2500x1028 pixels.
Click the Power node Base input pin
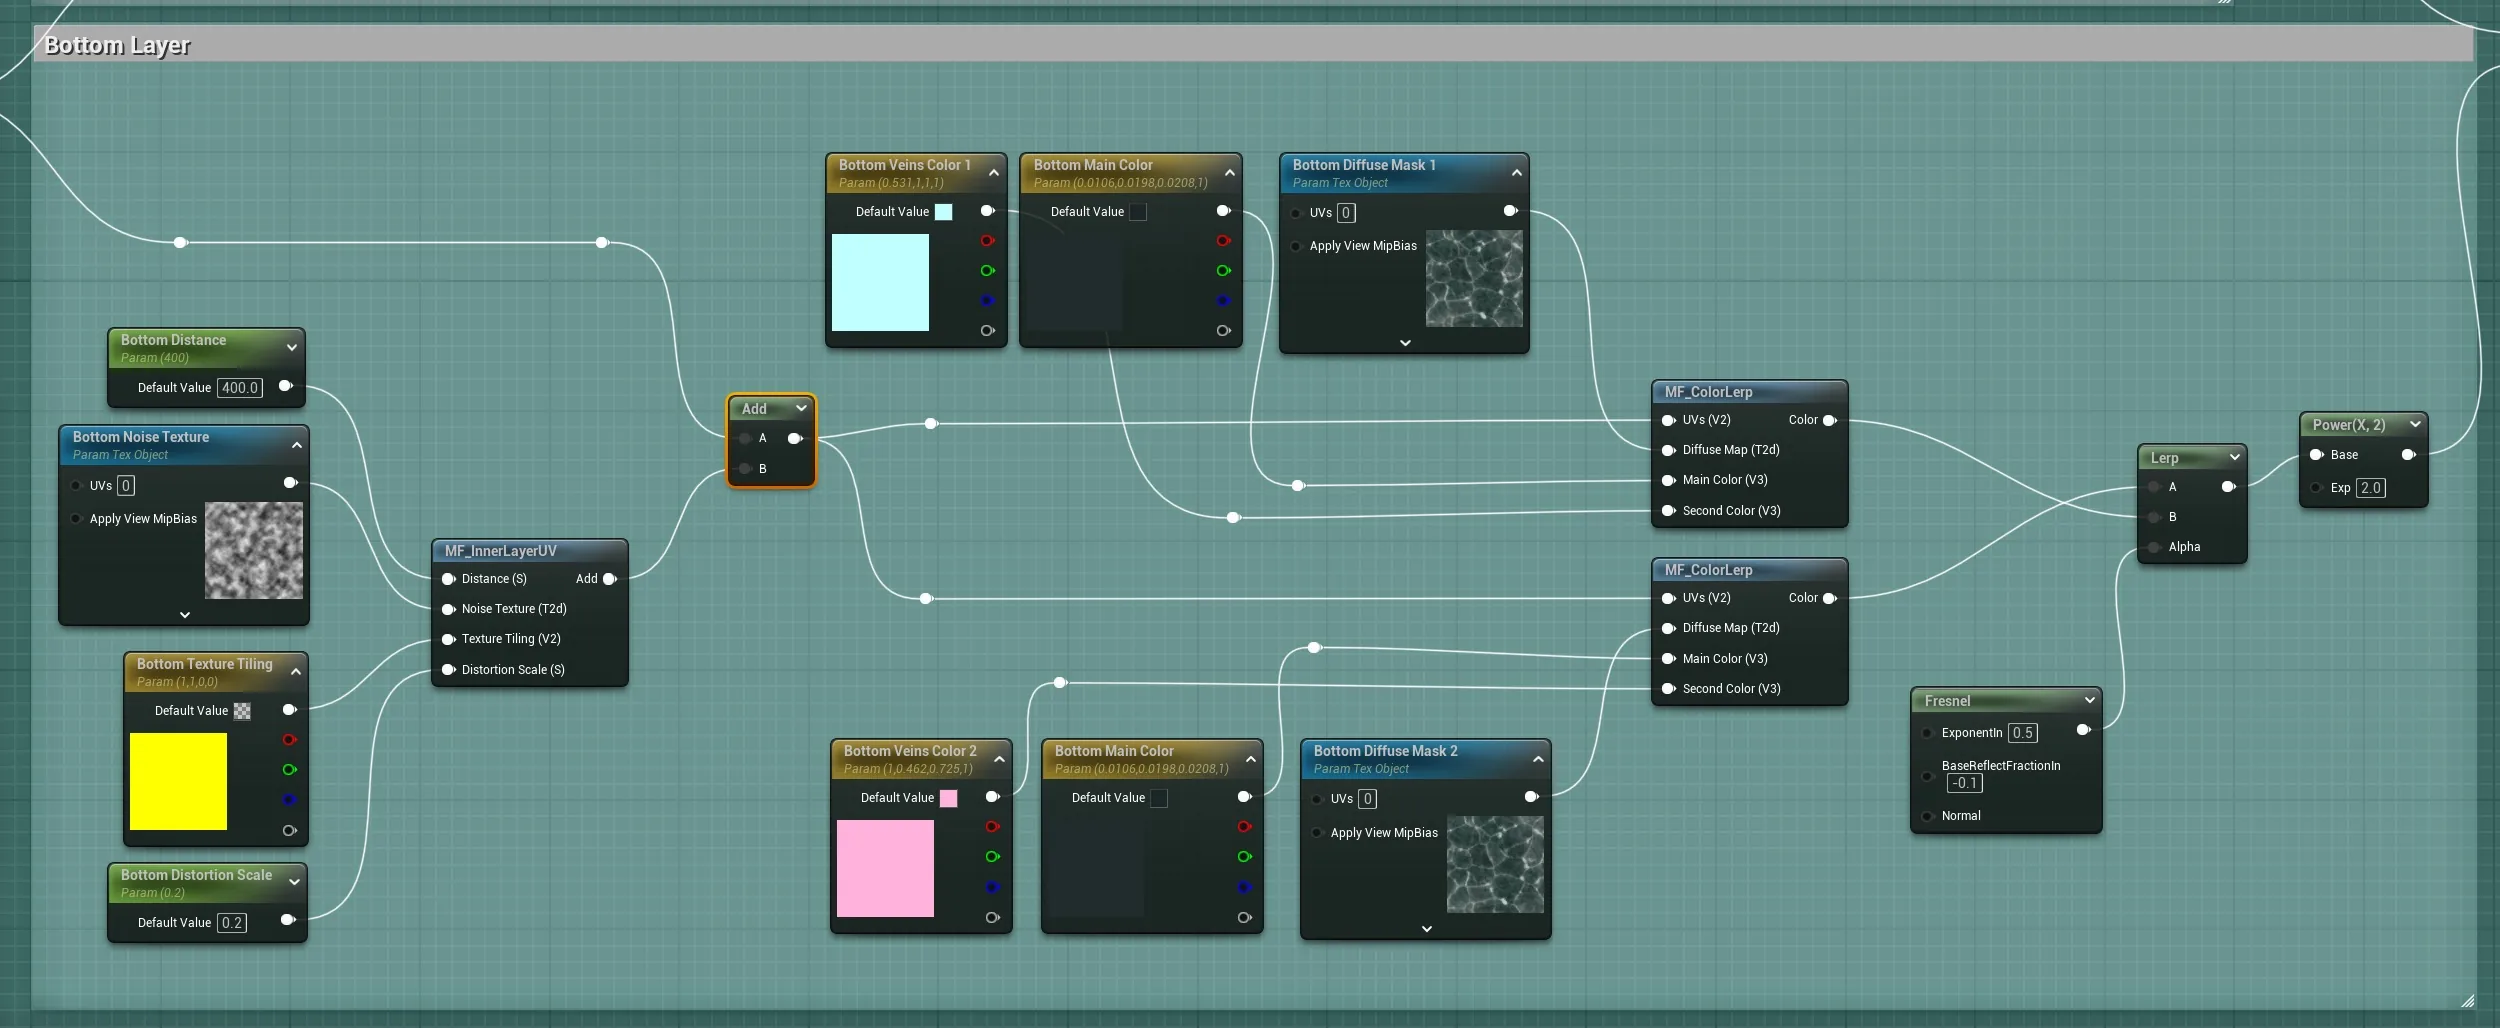[2317, 455]
